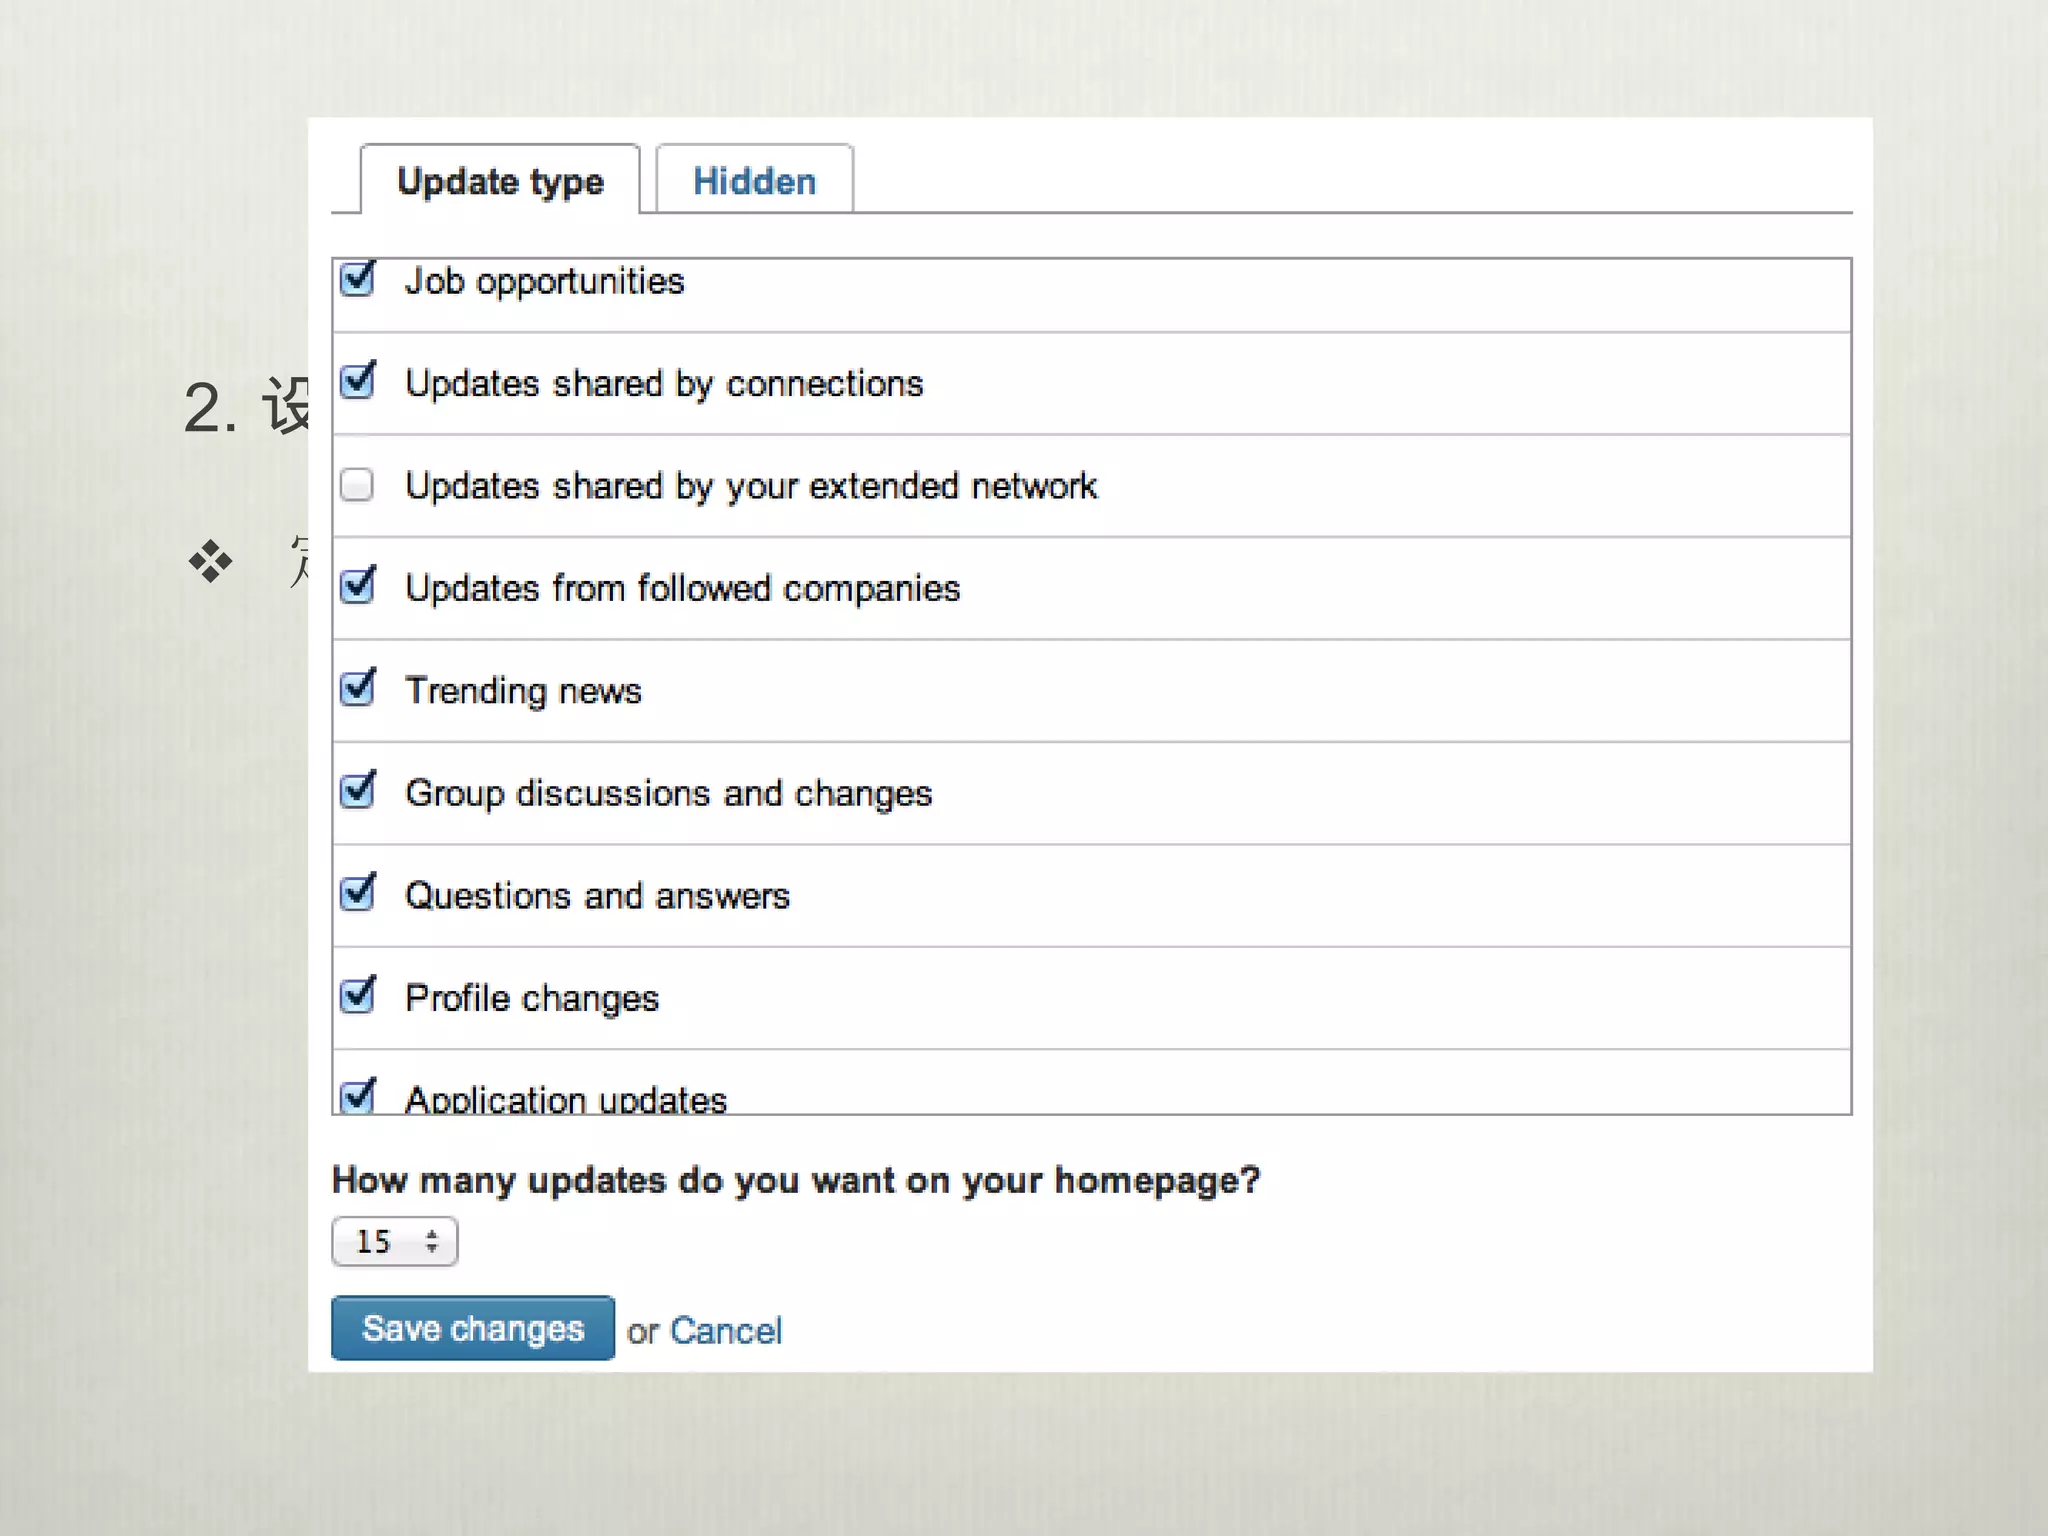Click the Cancel link
2048x1536 pixels.
(726, 1331)
